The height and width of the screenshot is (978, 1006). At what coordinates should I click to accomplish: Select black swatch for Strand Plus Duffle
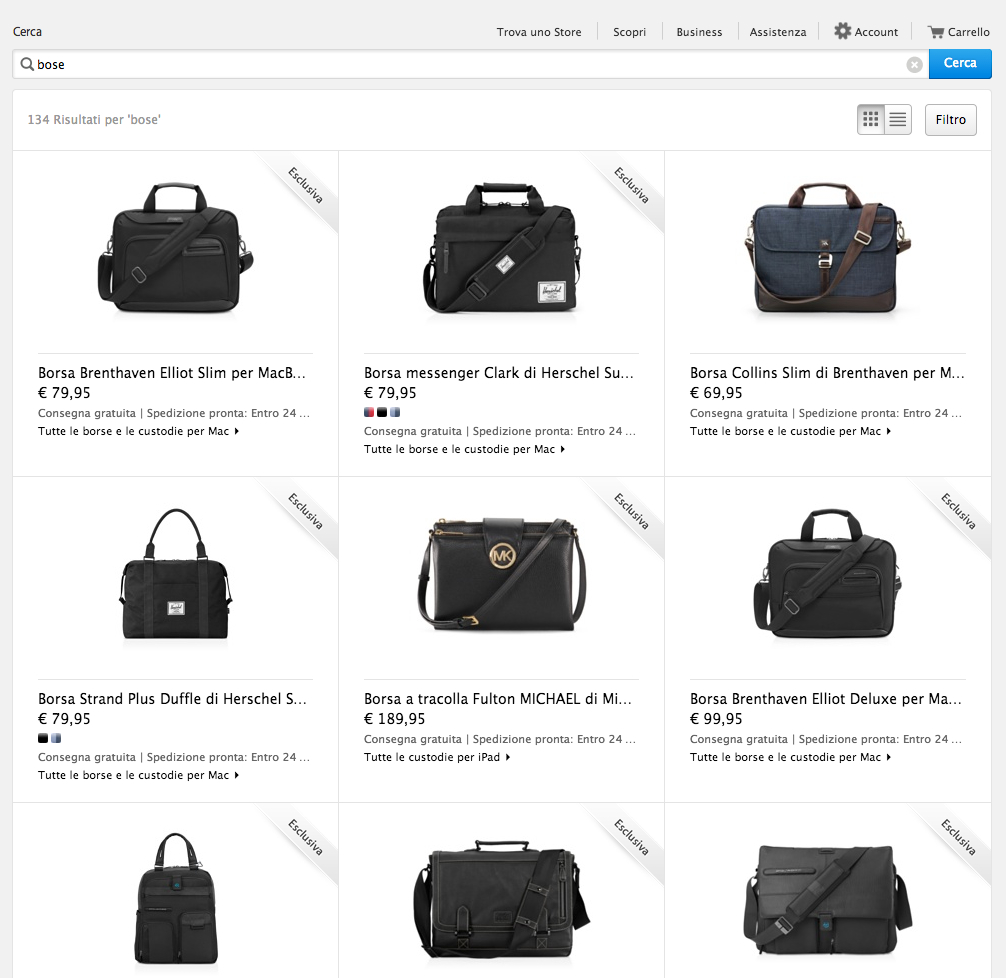pyautogui.click(x=43, y=738)
